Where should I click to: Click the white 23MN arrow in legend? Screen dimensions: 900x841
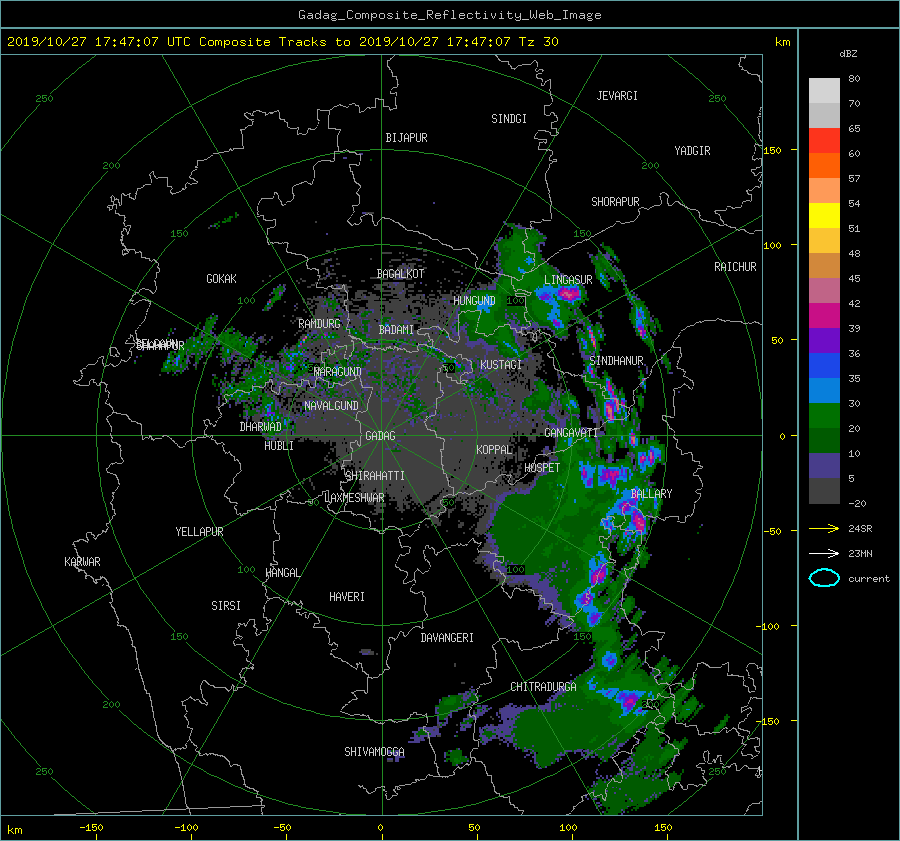tap(824, 553)
